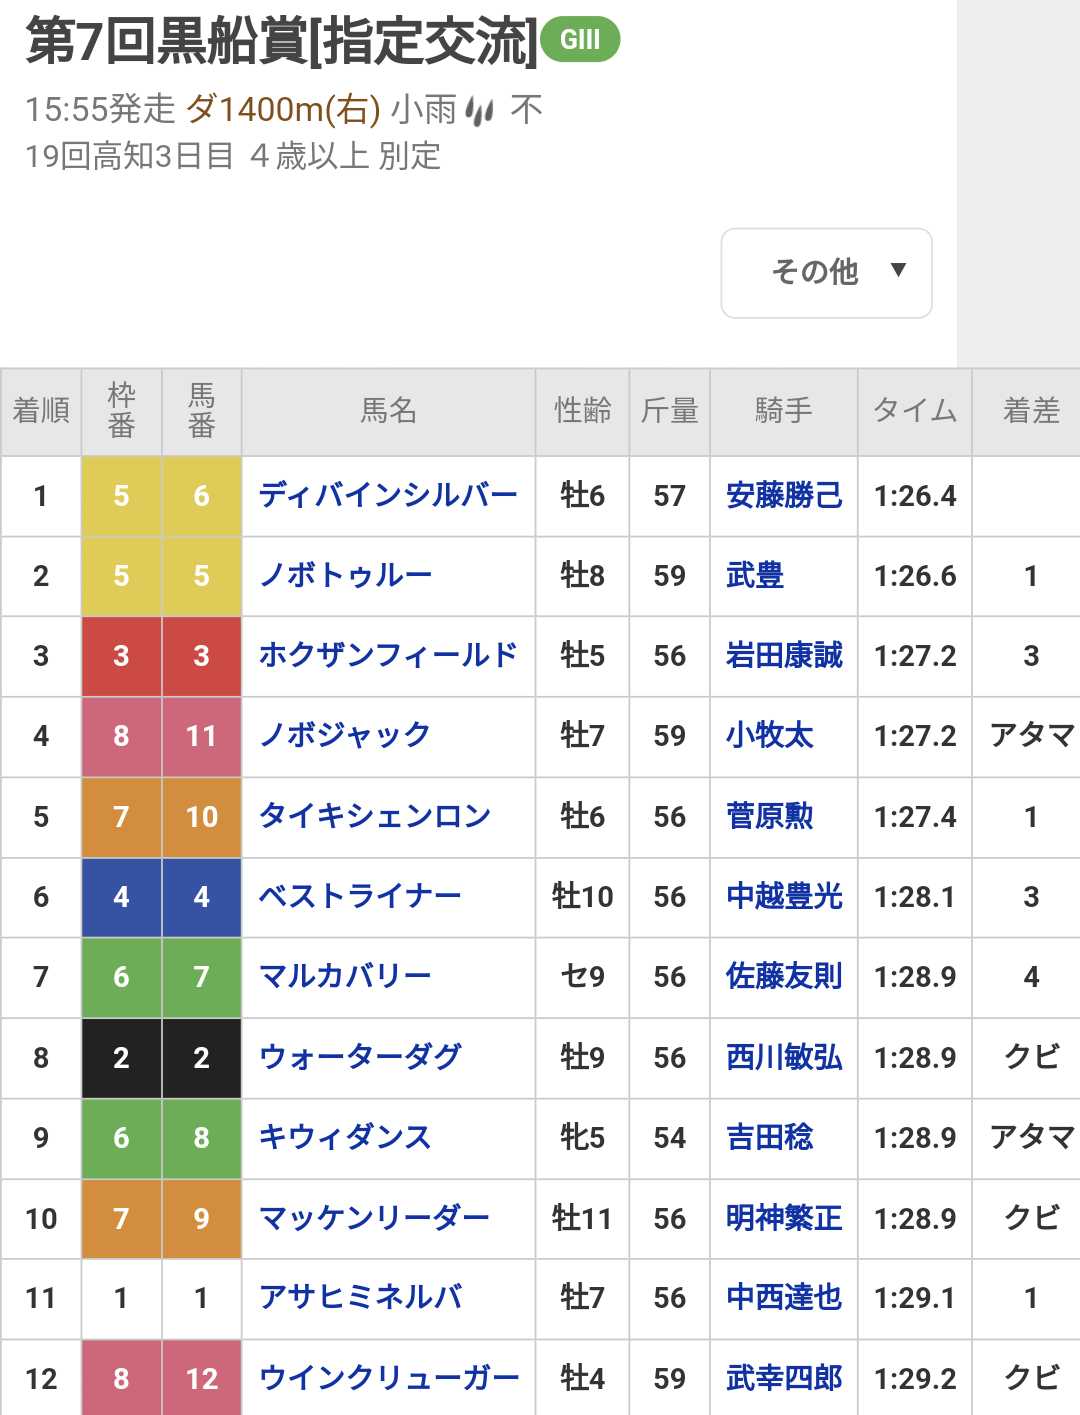Open horse ノボジャック page
Image resolution: width=1080 pixels, height=1415 pixels.
click(345, 736)
